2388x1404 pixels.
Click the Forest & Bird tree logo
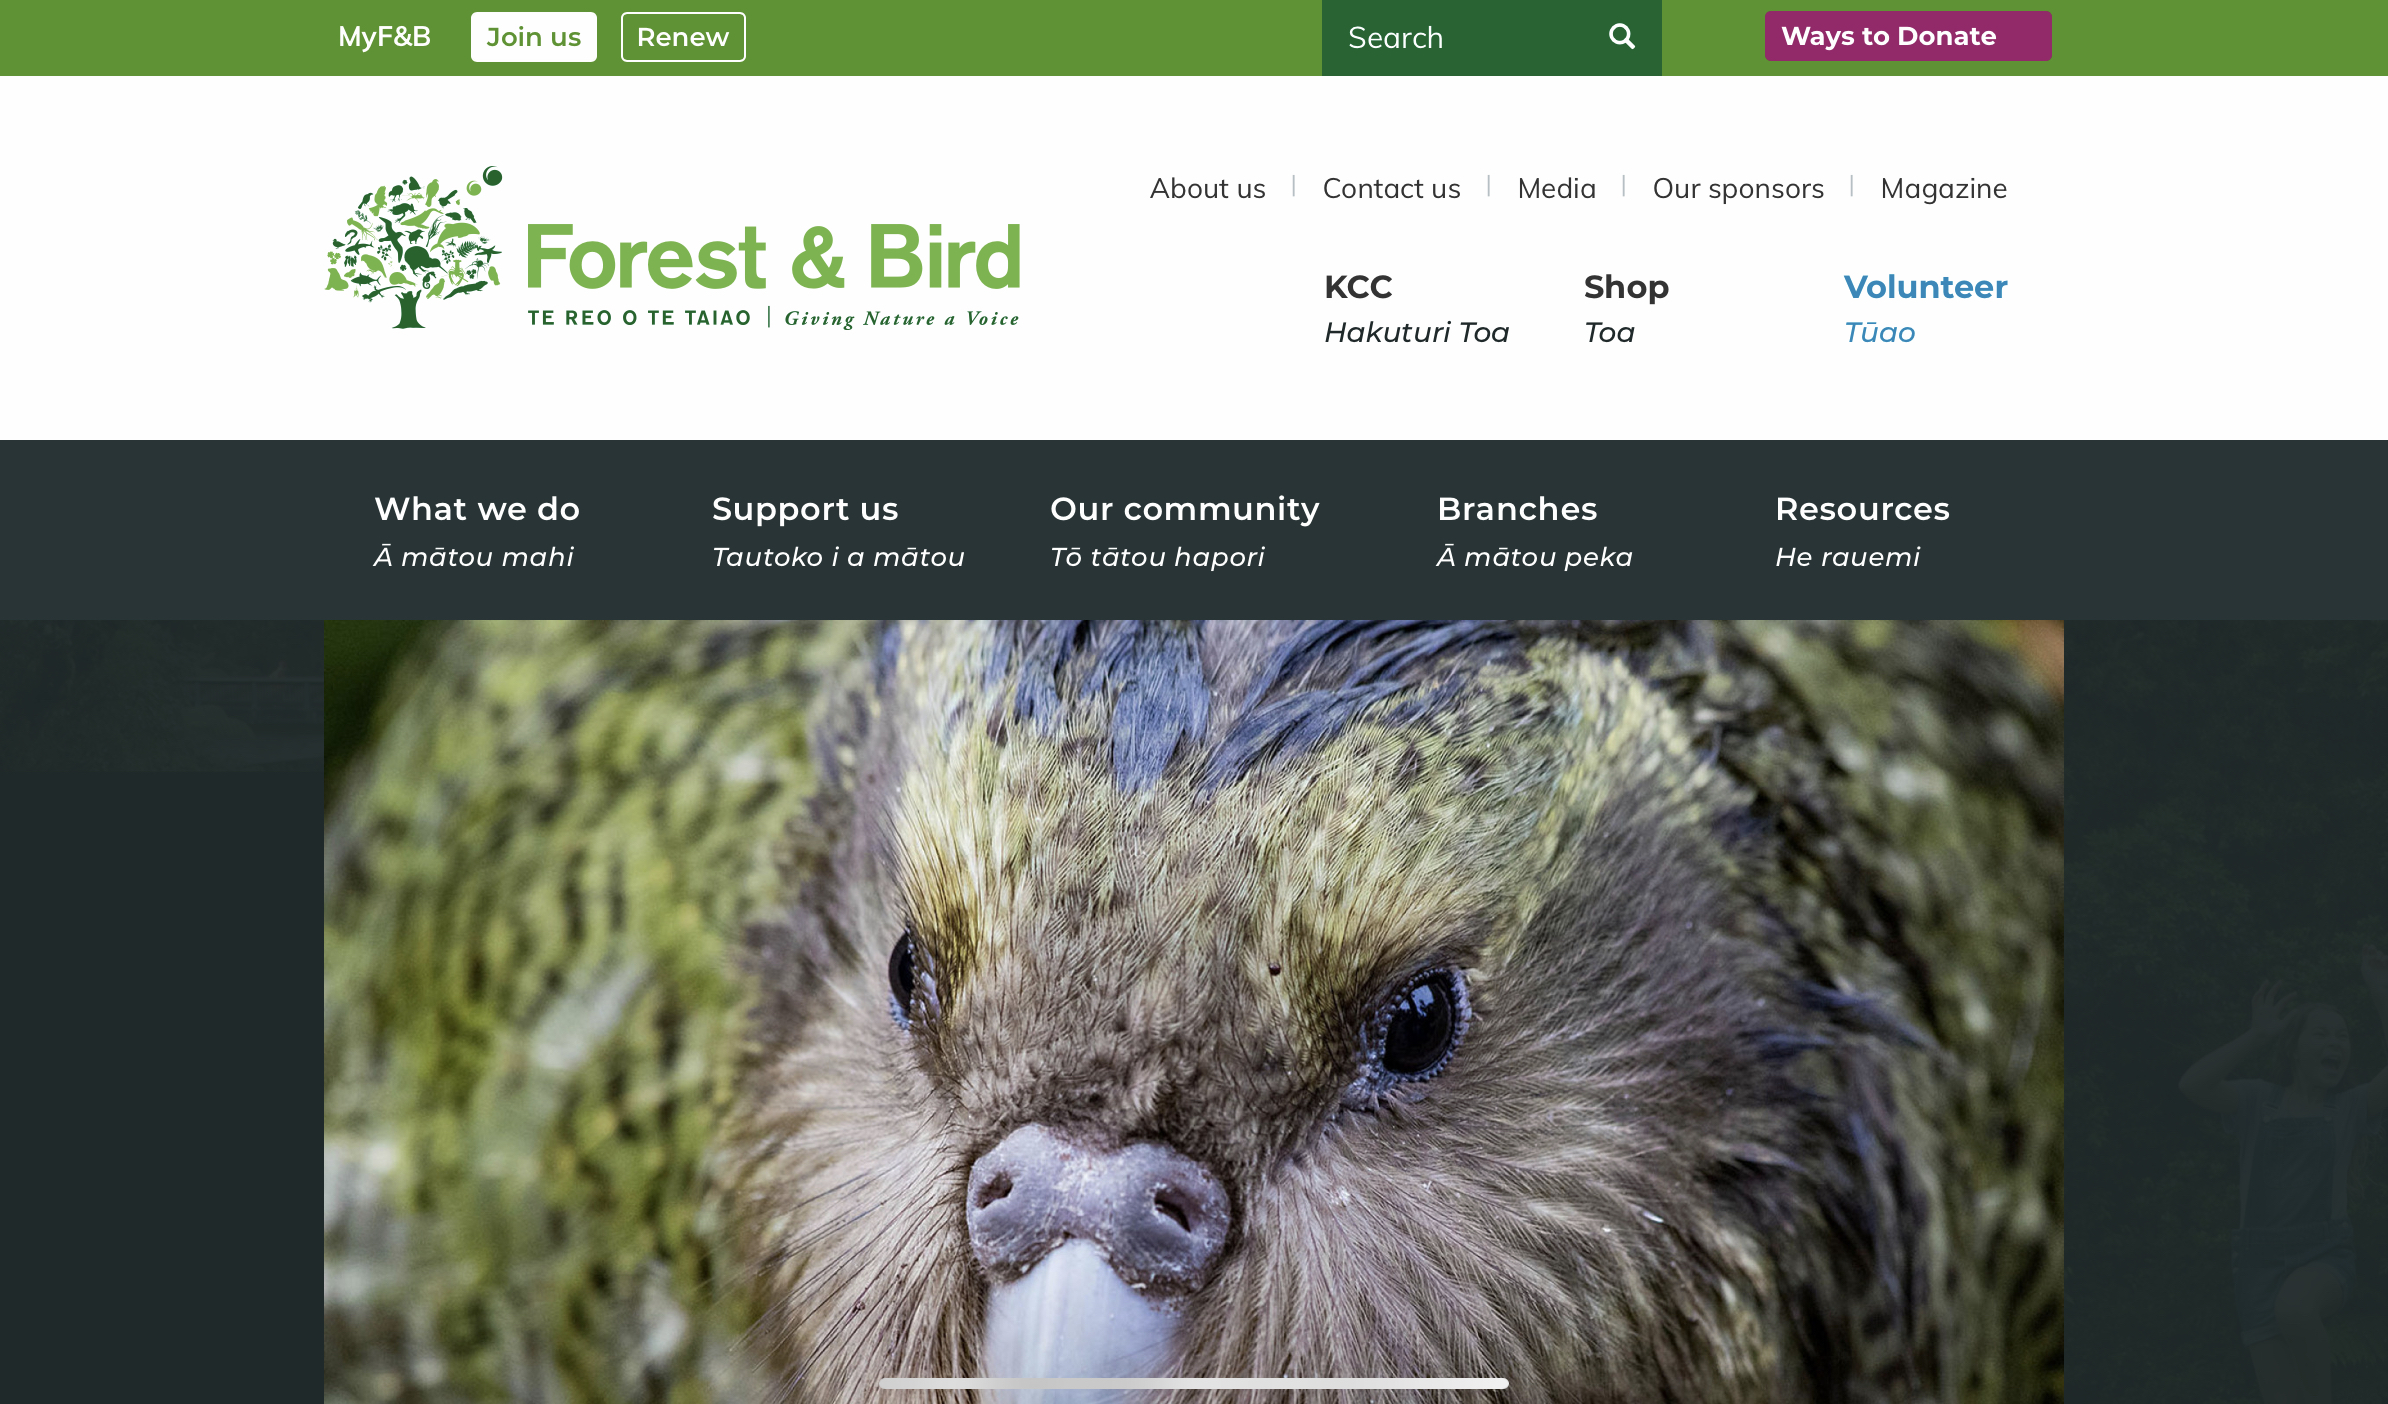(x=413, y=249)
